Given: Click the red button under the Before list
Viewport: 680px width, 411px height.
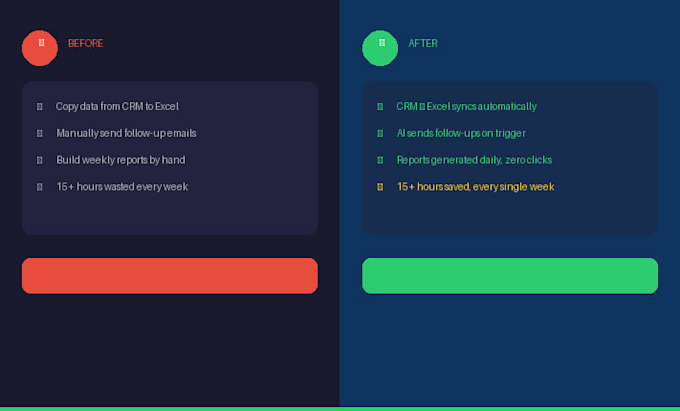Looking at the screenshot, I should (x=170, y=276).
